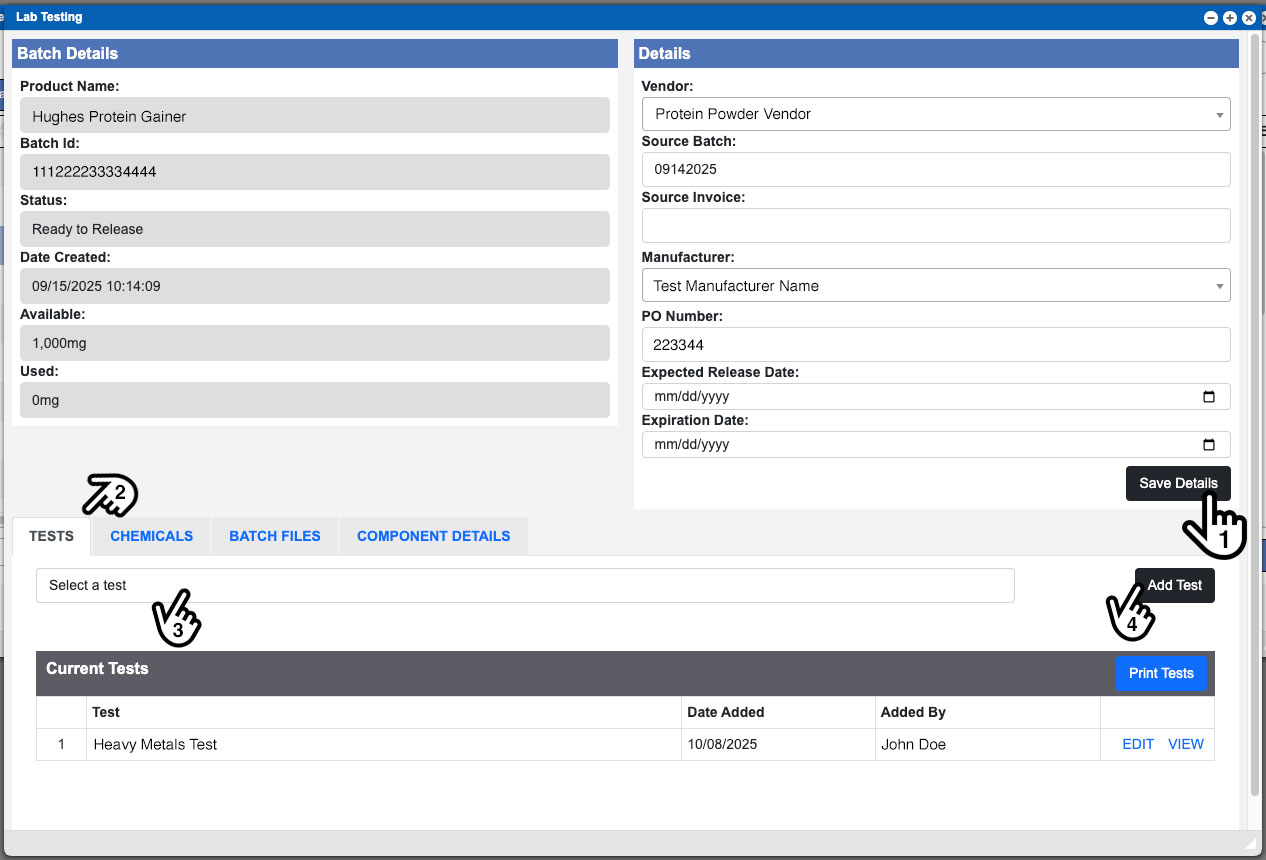Click the Print Tests button
1266x860 pixels.
(1160, 673)
